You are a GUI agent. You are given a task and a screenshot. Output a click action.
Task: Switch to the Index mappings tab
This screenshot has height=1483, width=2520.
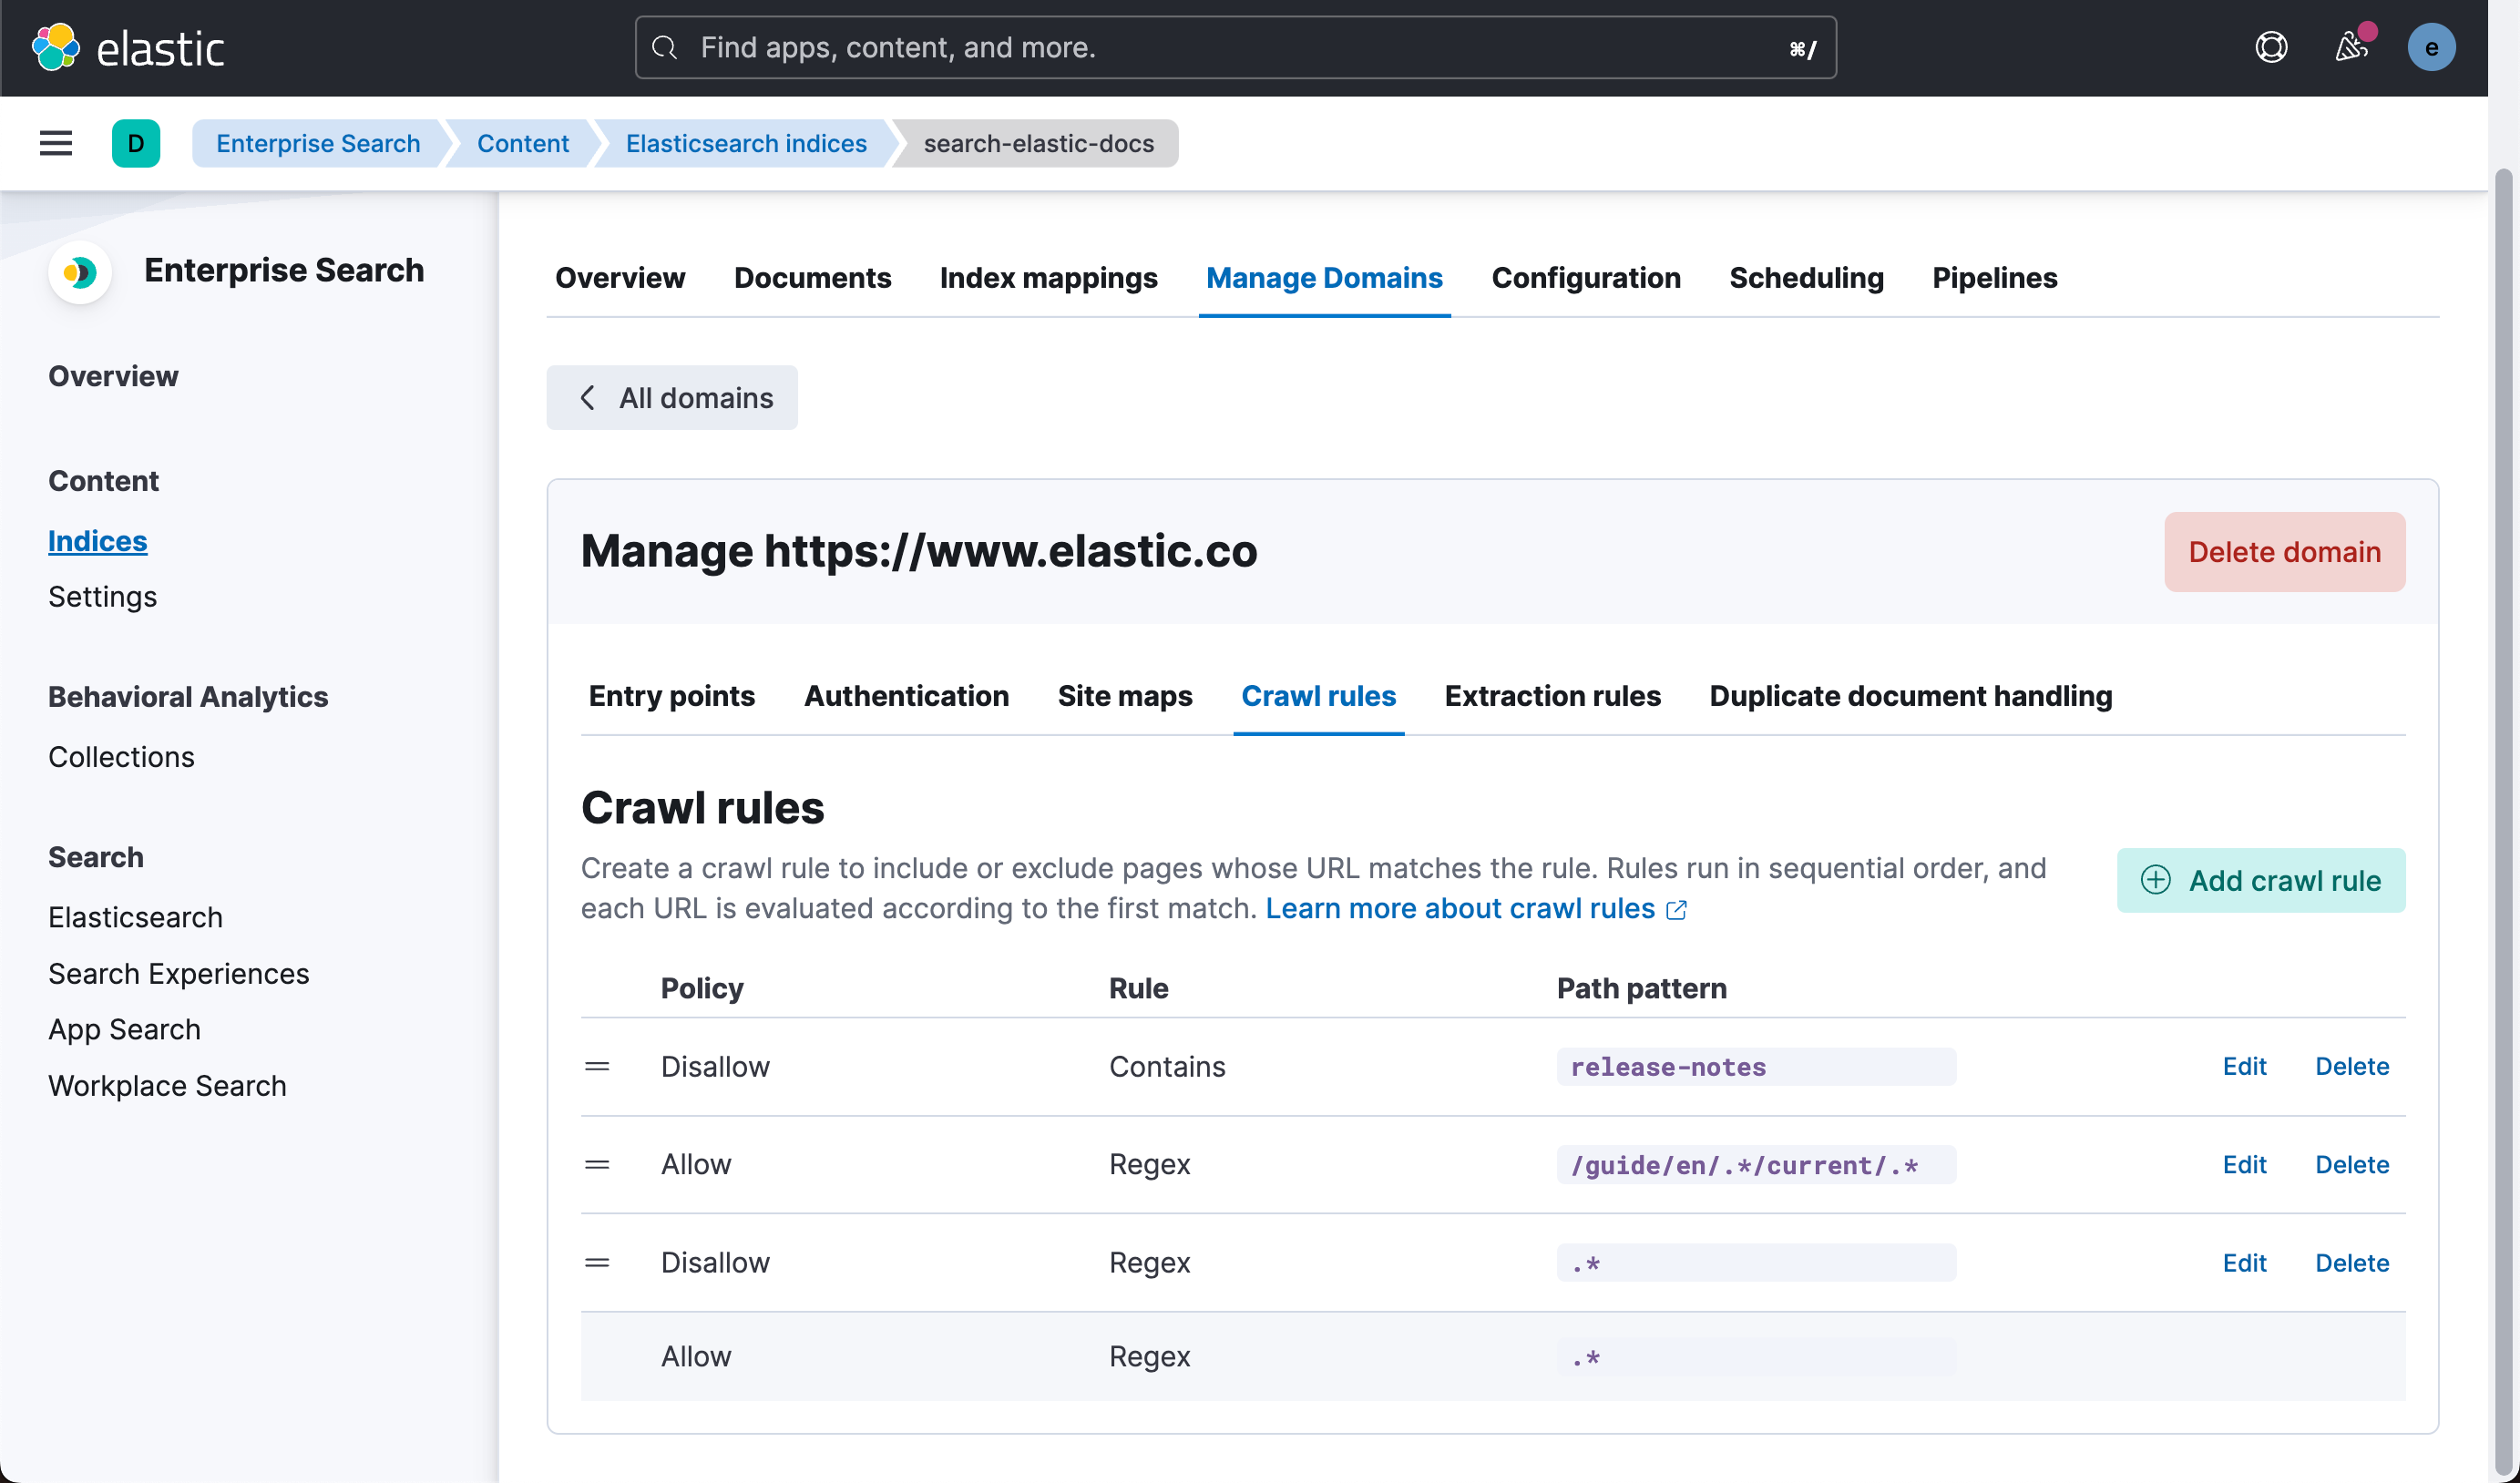coord(1048,277)
